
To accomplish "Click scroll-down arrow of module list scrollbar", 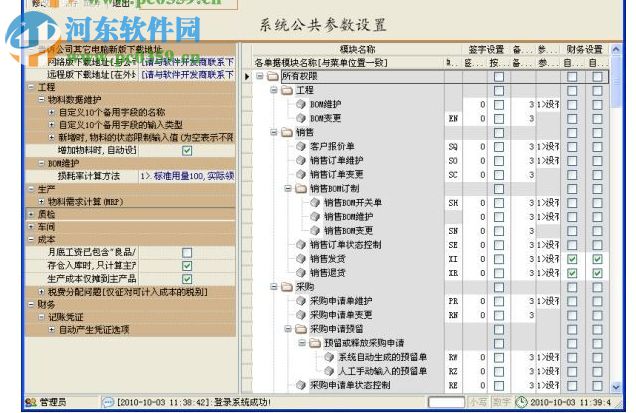I will pyautogui.click(x=616, y=387).
